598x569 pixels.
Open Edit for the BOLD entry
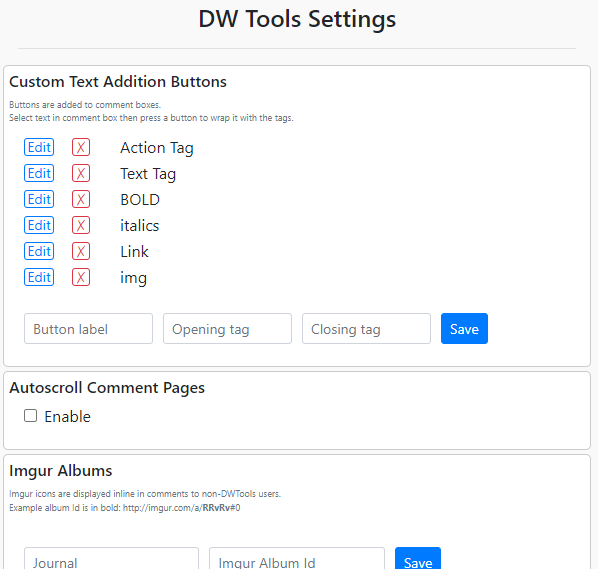coord(39,199)
